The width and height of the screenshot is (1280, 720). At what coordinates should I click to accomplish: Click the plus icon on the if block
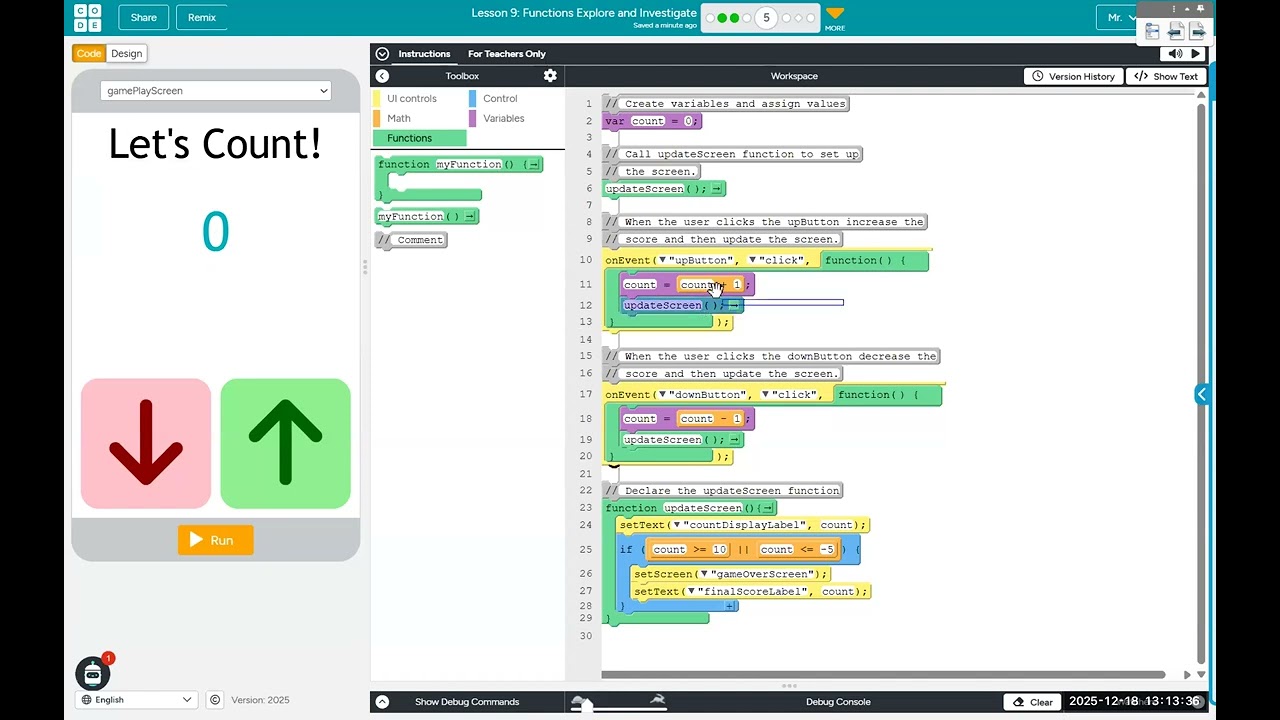point(730,606)
